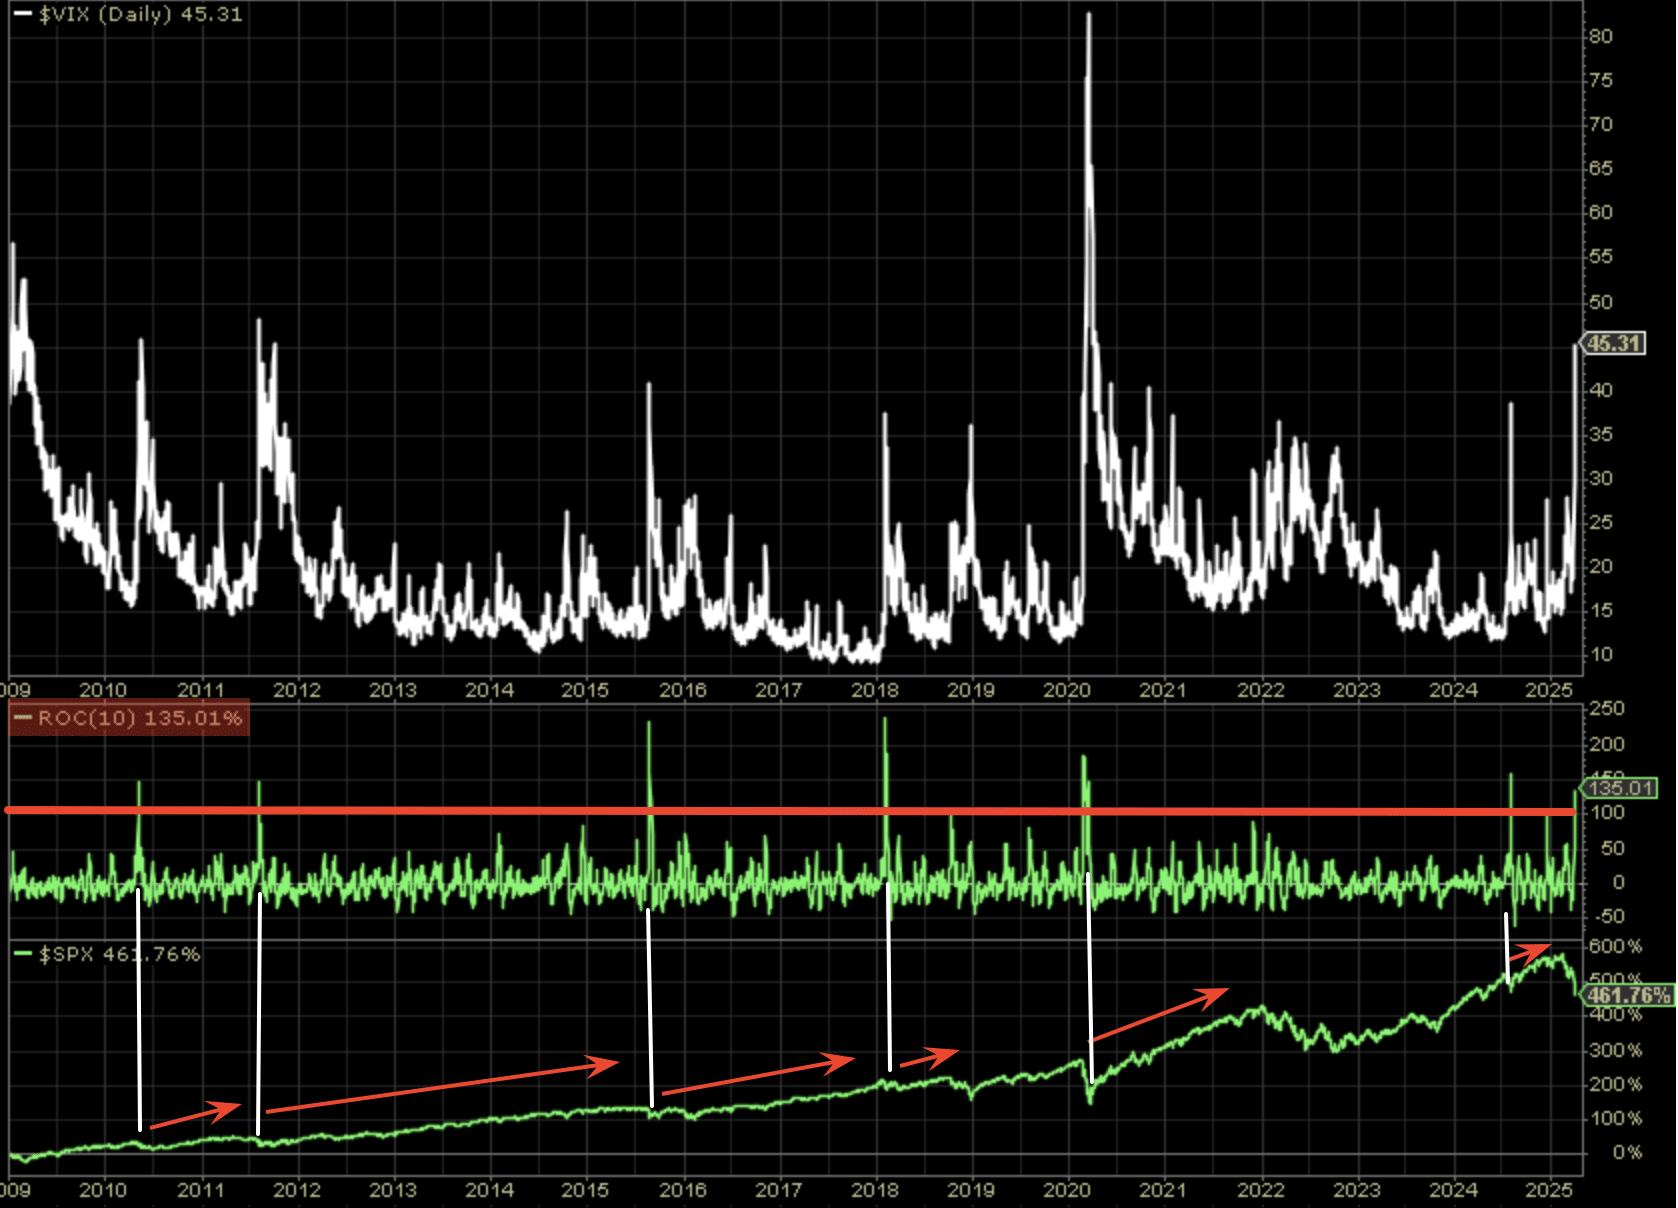Screen dimensions: 1678x1208
Task: Click 2024 on the SPX panel time axis
Action: click(x=1452, y=1190)
